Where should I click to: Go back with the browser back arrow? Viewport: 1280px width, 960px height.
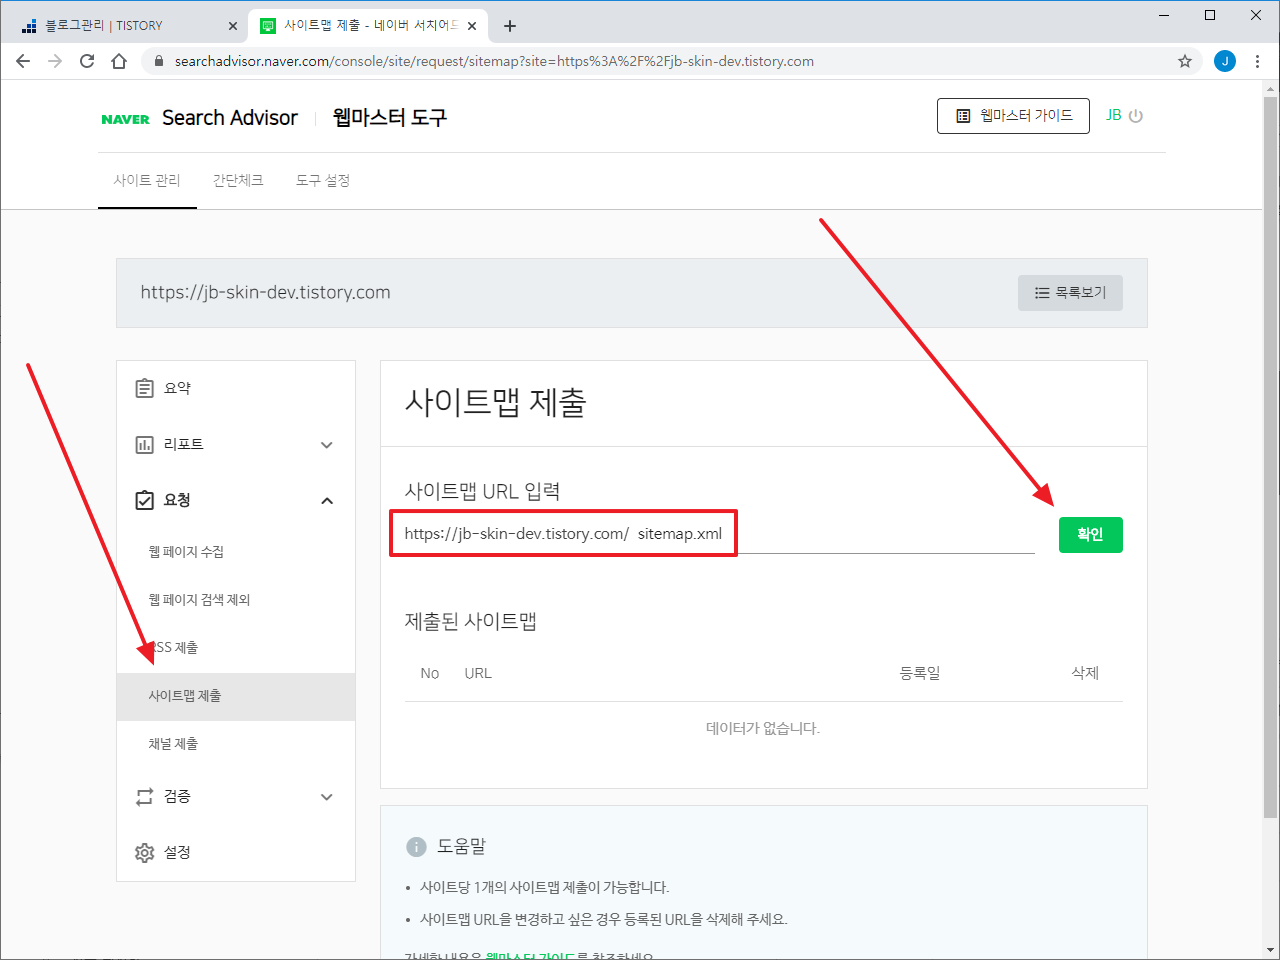[x=23, y=61]
